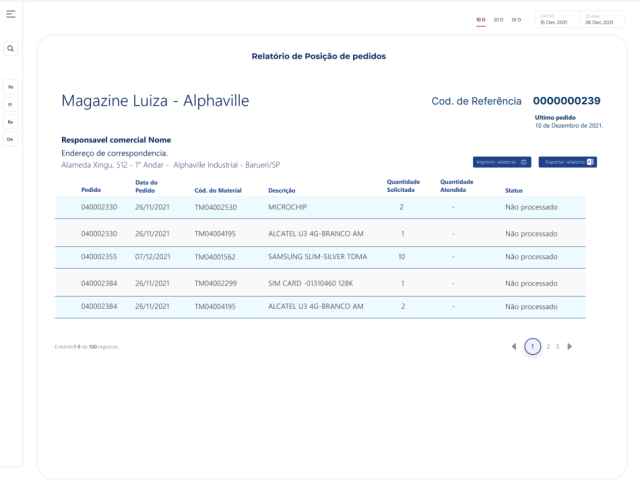640x480 pixels.
Task: Click order number 040002355
Action: 99,257
